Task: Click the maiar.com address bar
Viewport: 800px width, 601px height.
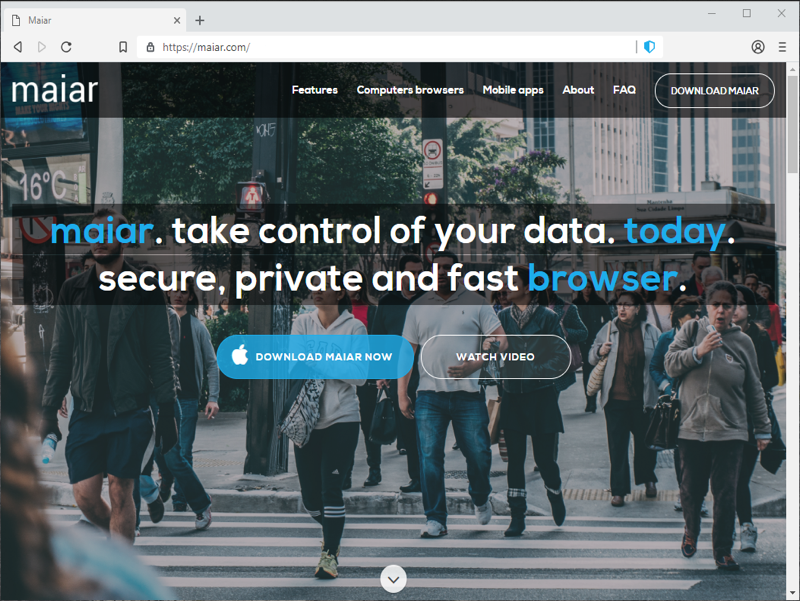Action: coord(390,47)
